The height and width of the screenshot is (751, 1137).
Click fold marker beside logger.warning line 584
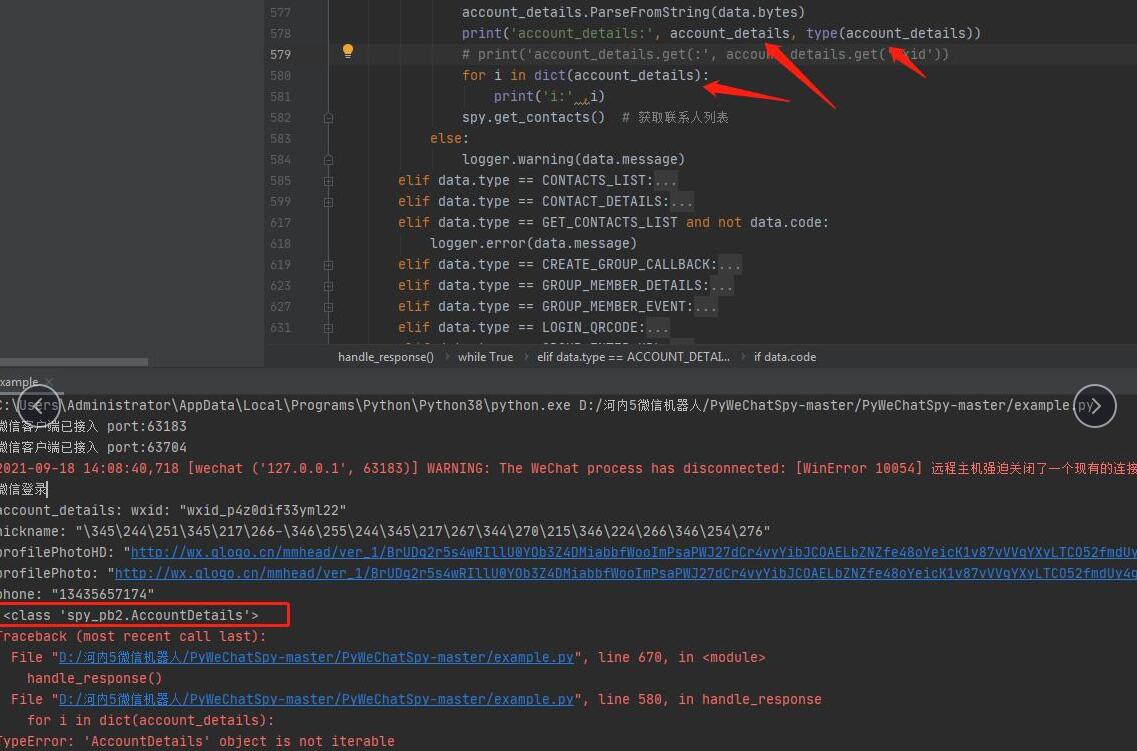(328, 159)
